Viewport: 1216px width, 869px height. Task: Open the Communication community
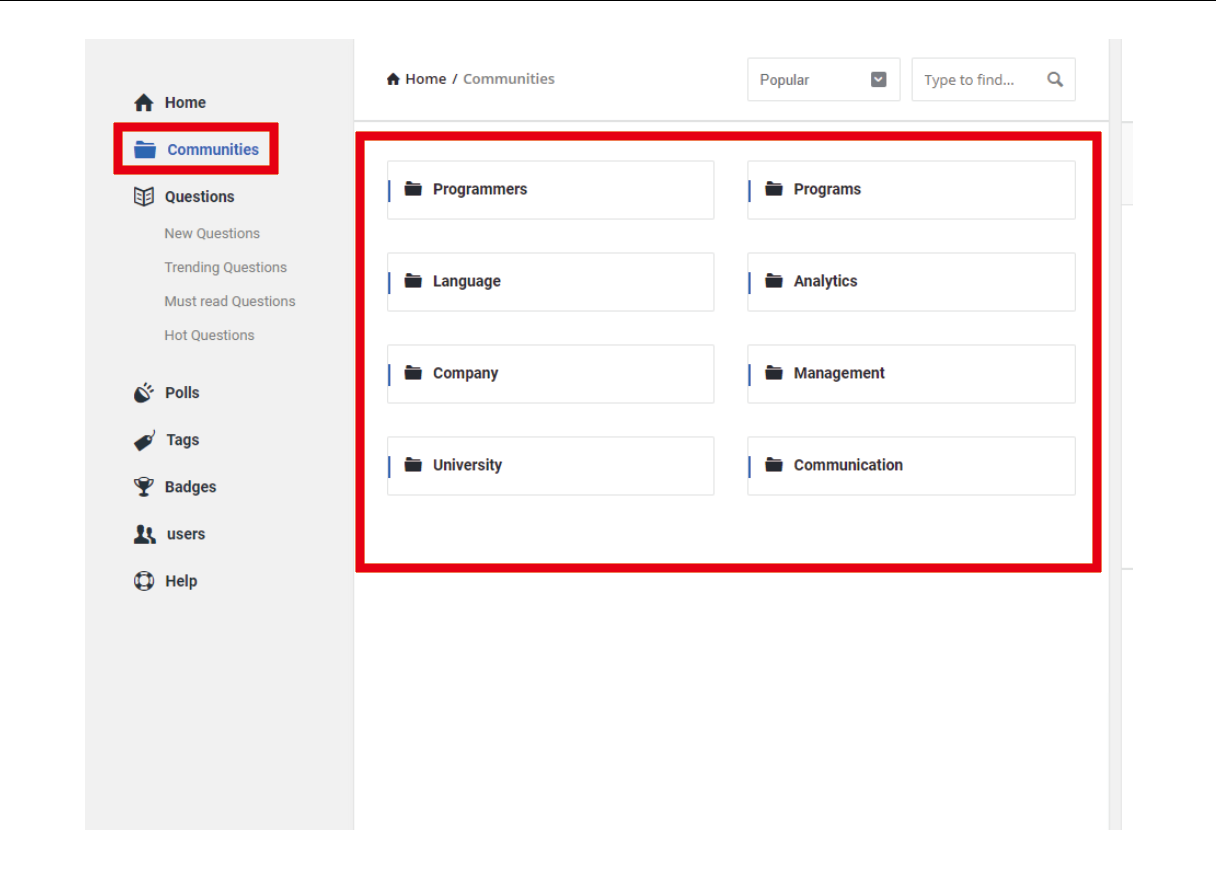coord(912,466)
